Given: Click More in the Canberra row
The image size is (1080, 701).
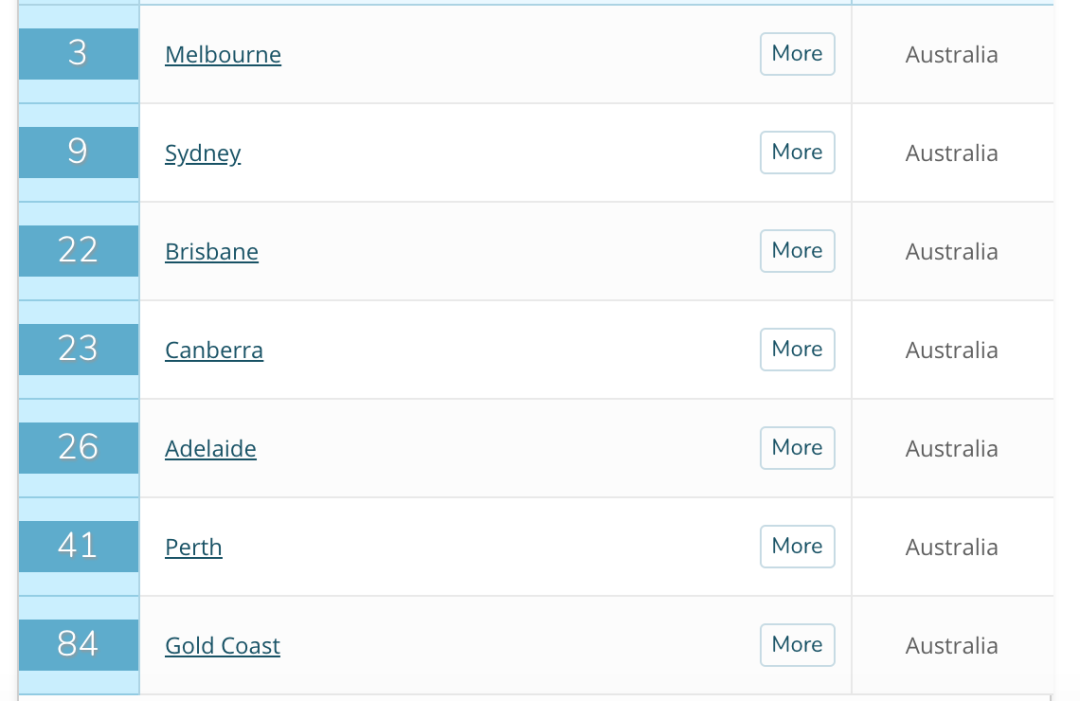Looking at the screenshot, I should [797, 349].
